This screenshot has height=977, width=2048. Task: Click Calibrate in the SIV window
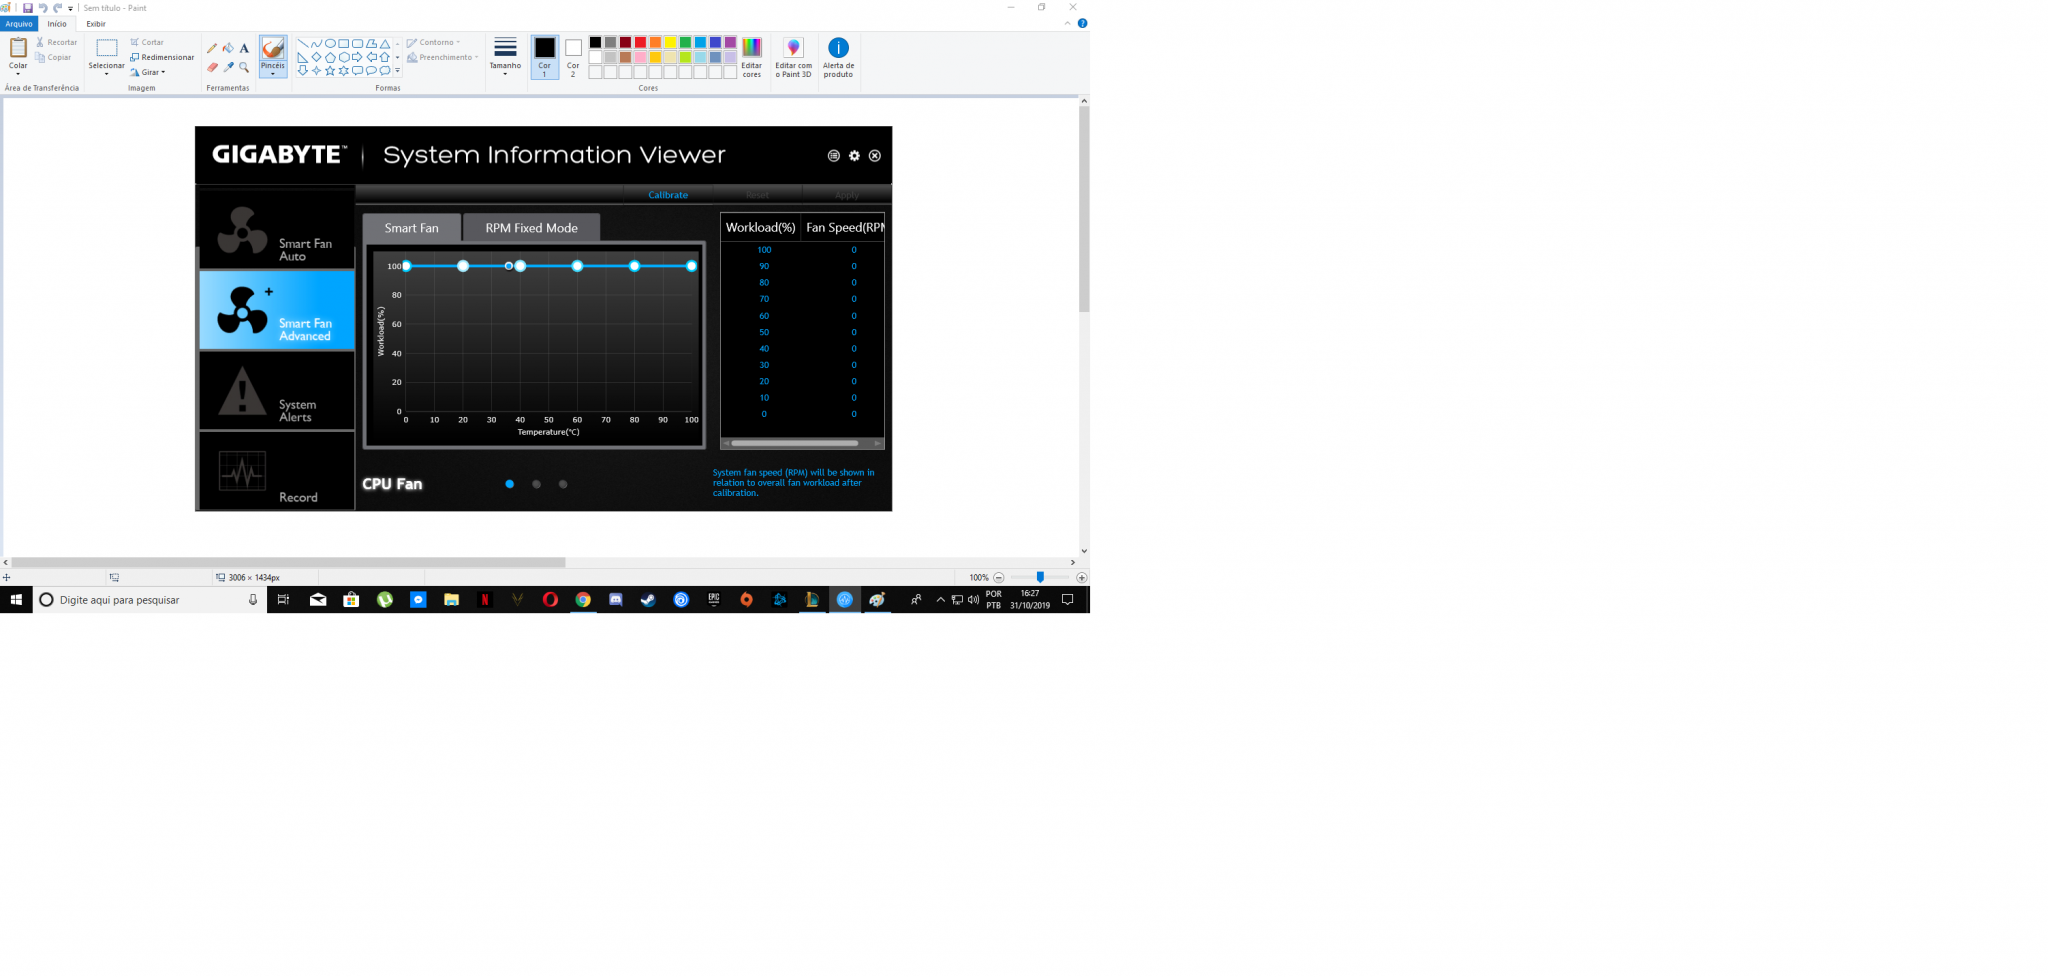[x=668, y=195]
